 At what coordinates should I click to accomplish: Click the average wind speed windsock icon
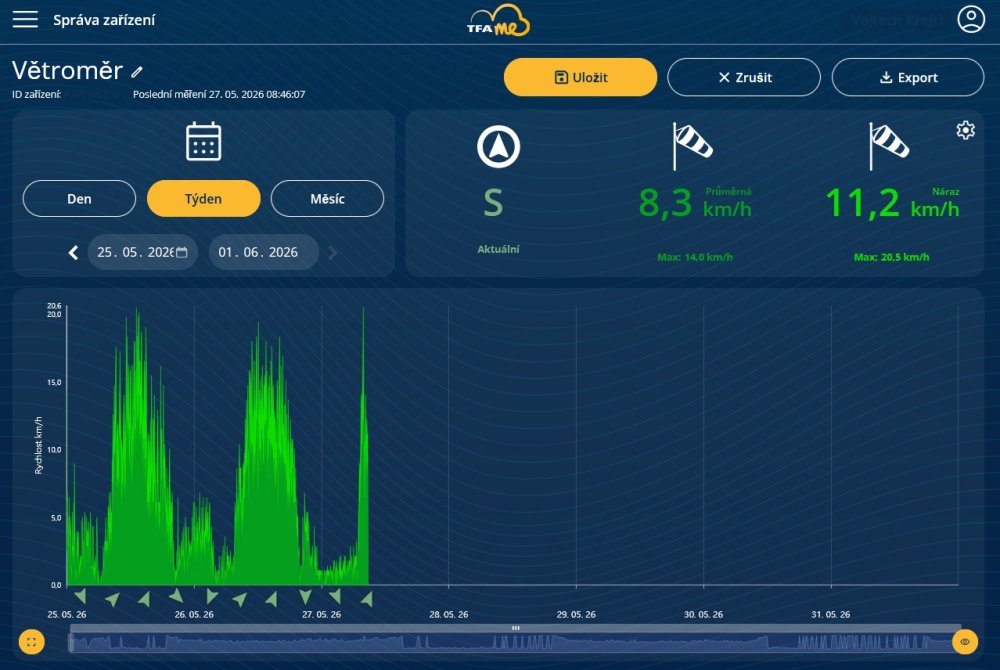(693, 146)
